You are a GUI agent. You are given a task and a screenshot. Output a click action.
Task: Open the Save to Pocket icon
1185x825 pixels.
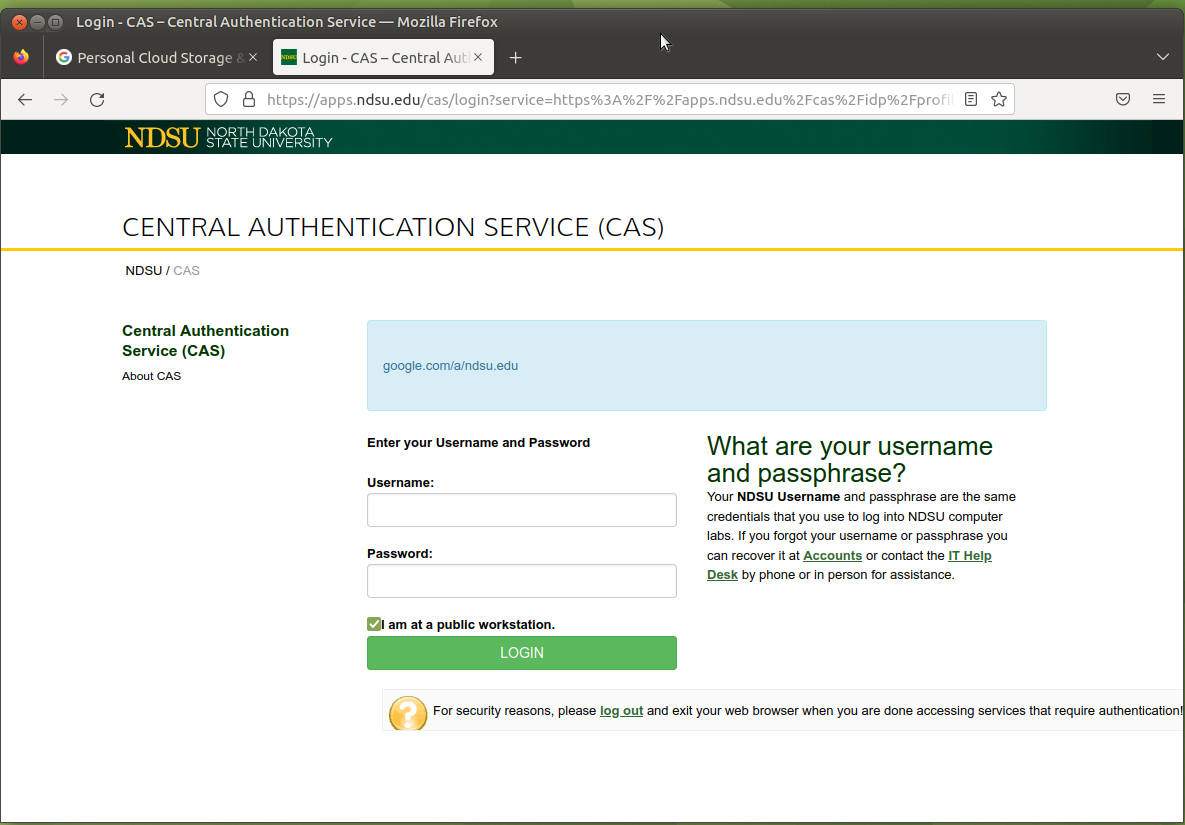1123,99
